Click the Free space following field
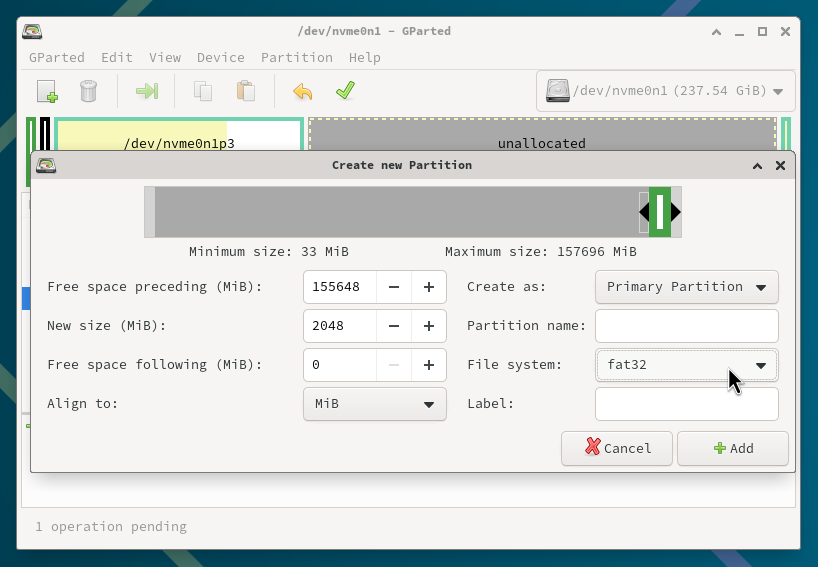This screenshot has width=818, height=567. 340,365
